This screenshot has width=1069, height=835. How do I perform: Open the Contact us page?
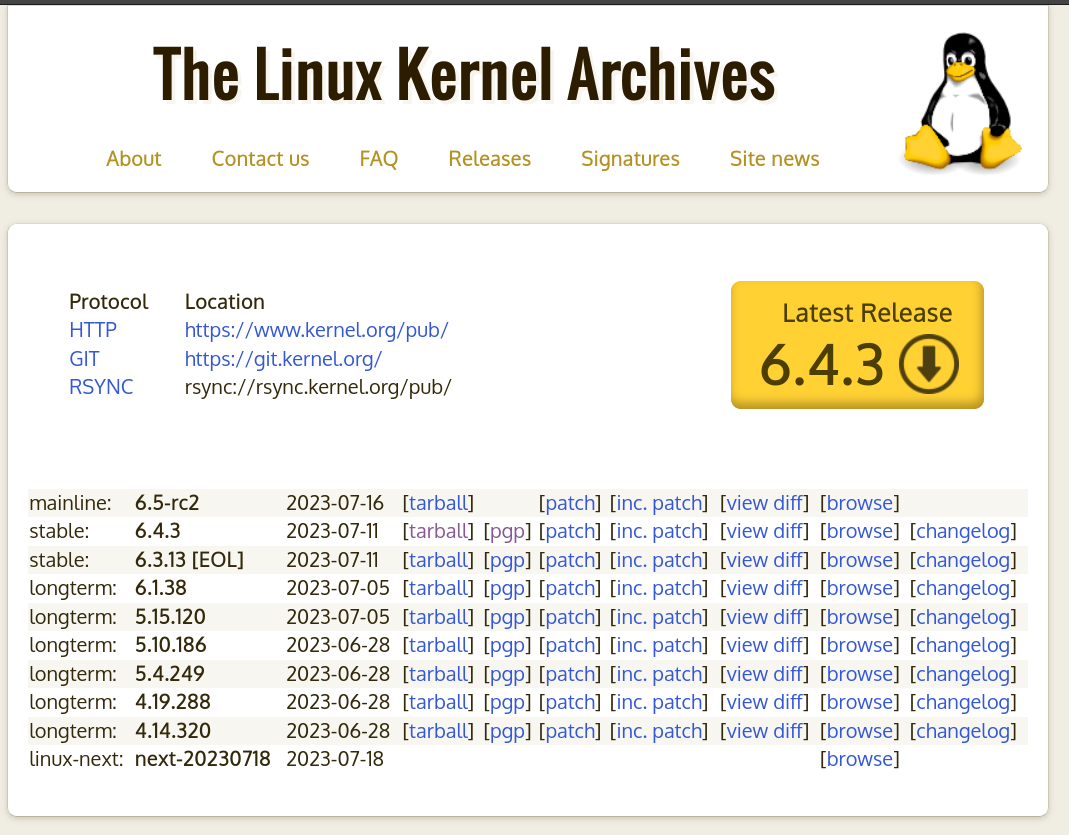point(260,159)
